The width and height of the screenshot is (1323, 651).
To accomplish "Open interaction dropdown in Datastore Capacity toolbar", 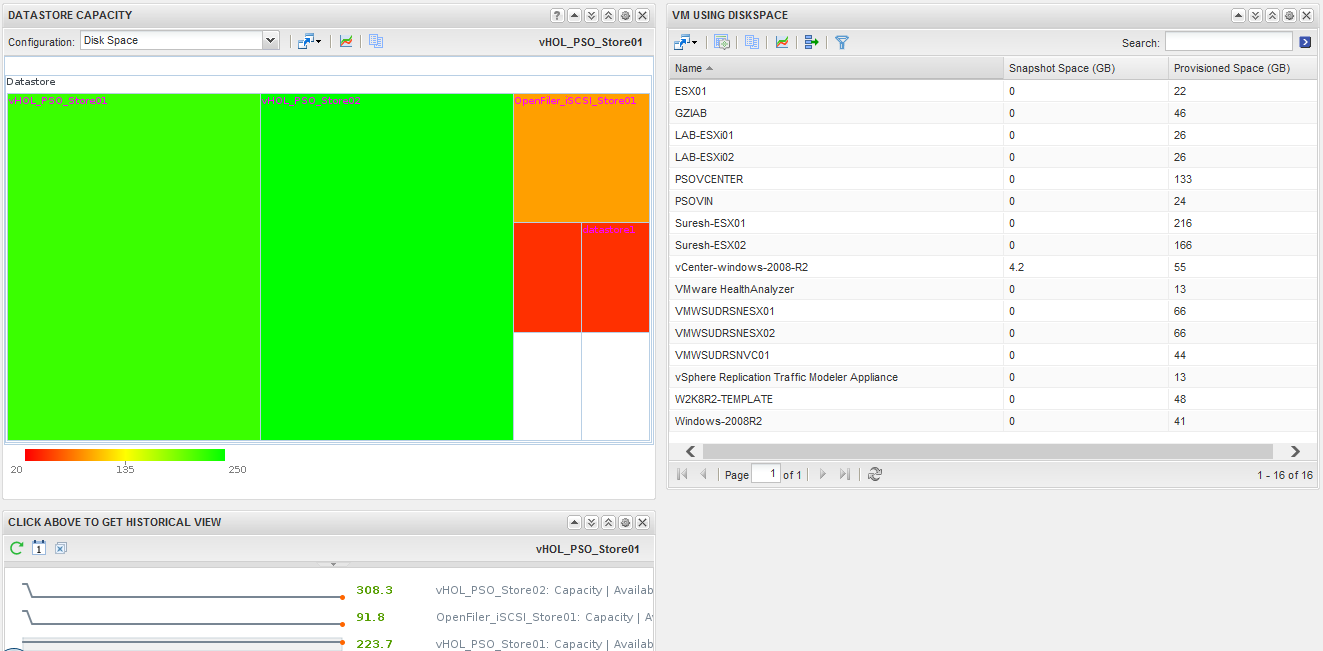I will click(x=309, y=41).
